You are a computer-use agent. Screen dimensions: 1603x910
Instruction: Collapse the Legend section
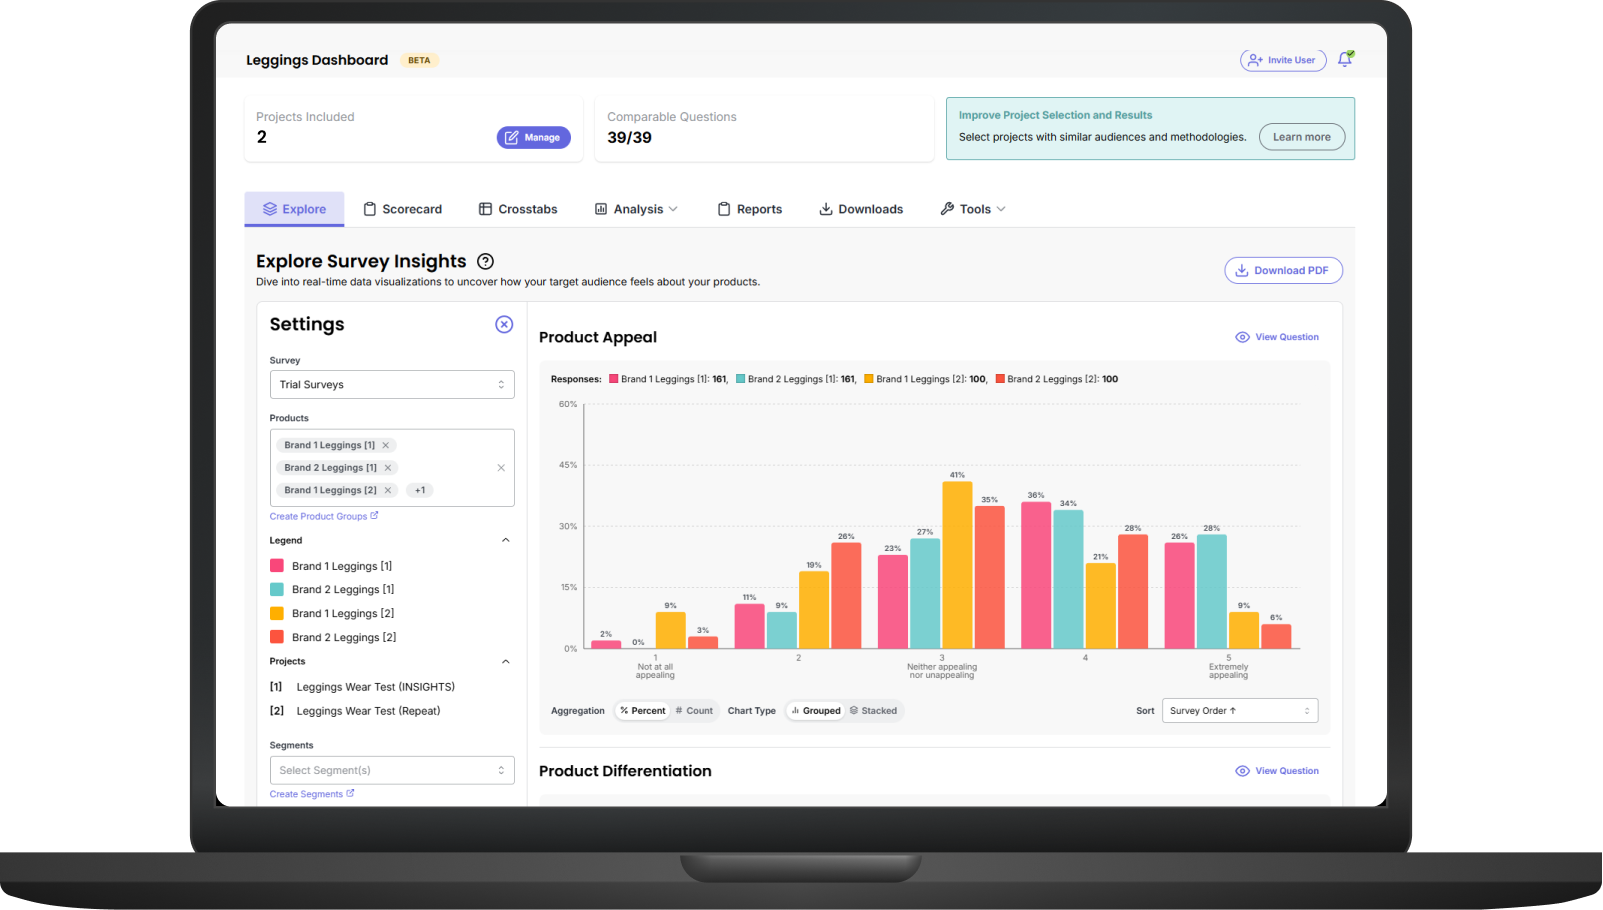(506, 540)
